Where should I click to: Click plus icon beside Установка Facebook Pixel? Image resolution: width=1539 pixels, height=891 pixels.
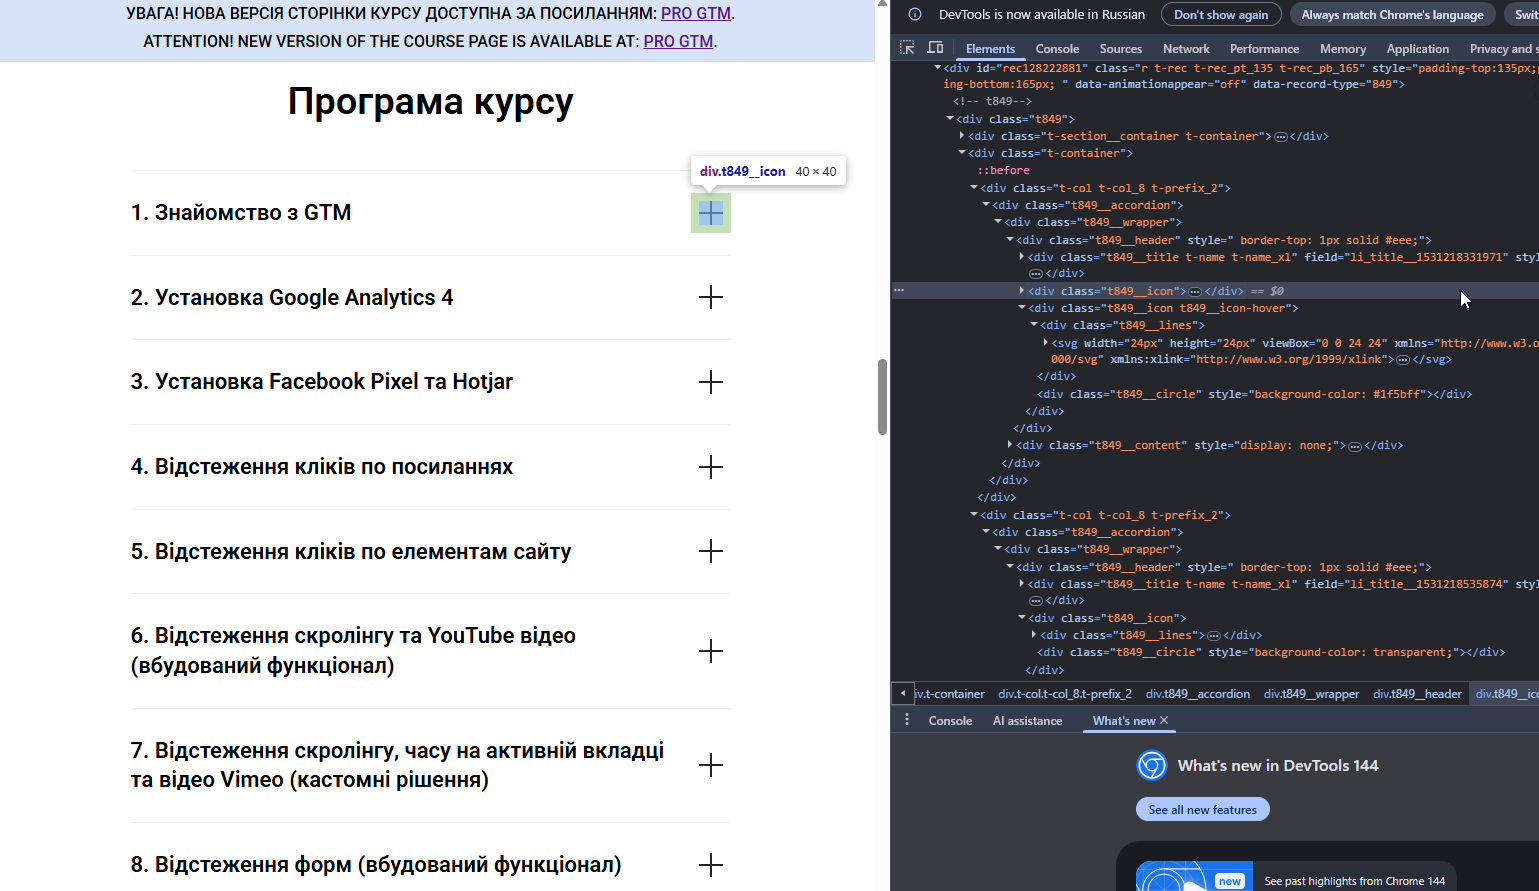[711, 382]
